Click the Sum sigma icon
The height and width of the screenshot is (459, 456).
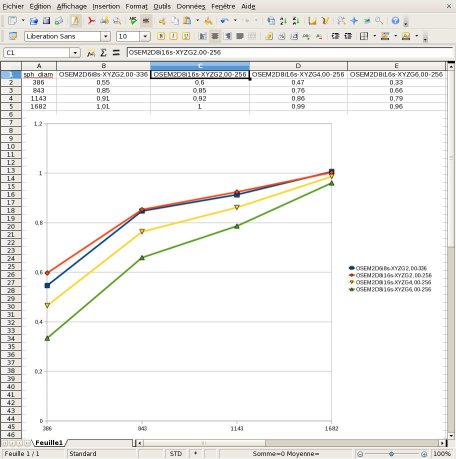coord(103,53)
